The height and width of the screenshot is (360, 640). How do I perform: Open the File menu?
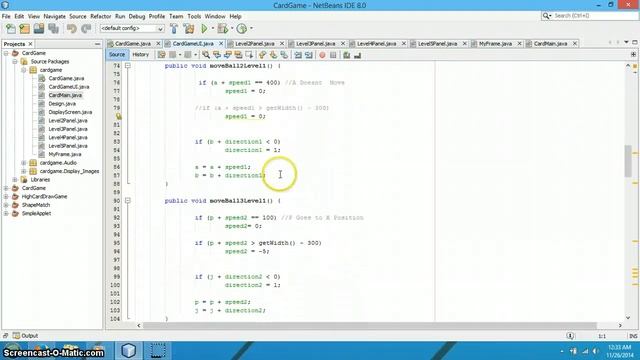click(x=6, y=16)
